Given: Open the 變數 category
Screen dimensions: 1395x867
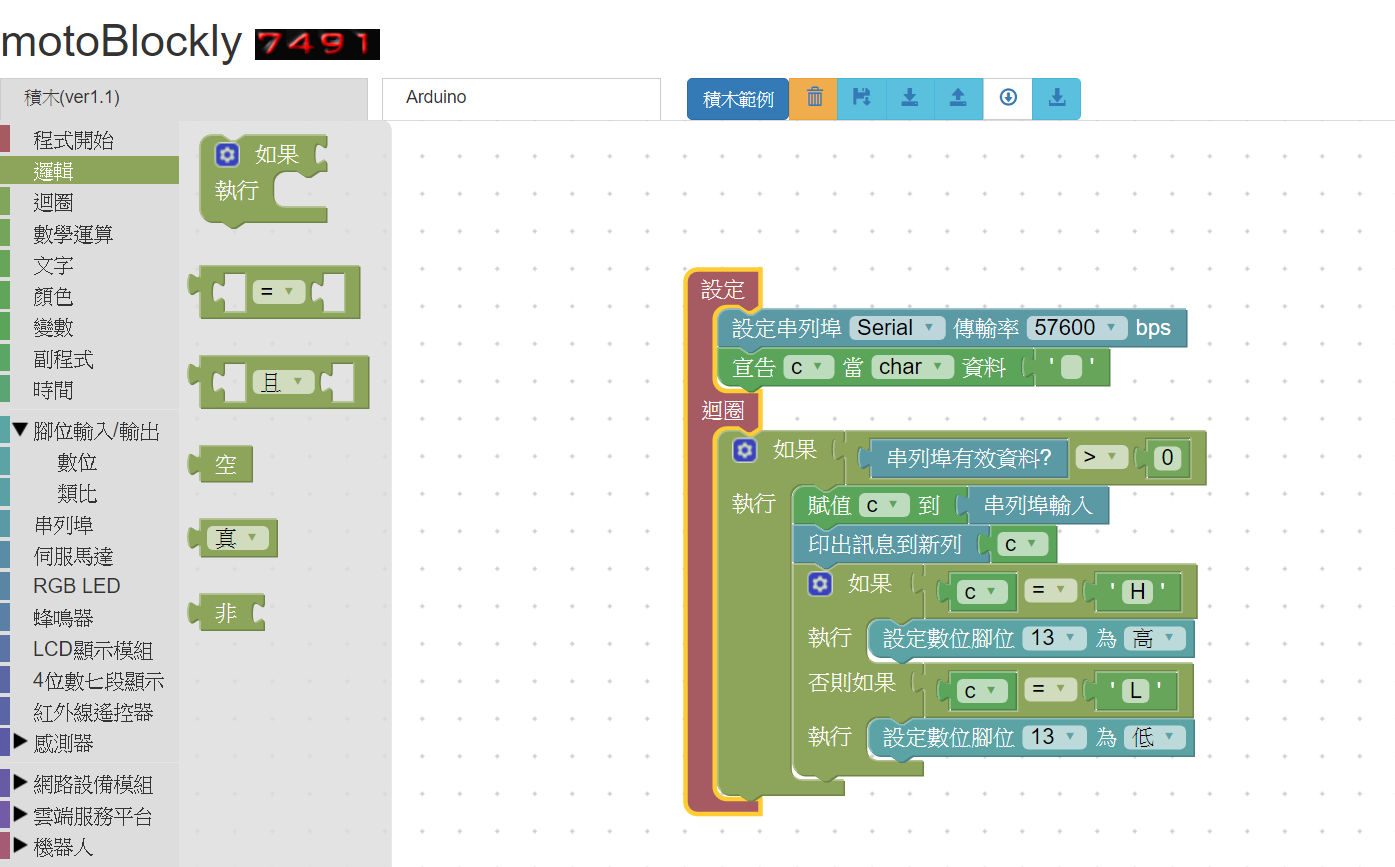Looking at the screenshot, I should pos(90,327).
